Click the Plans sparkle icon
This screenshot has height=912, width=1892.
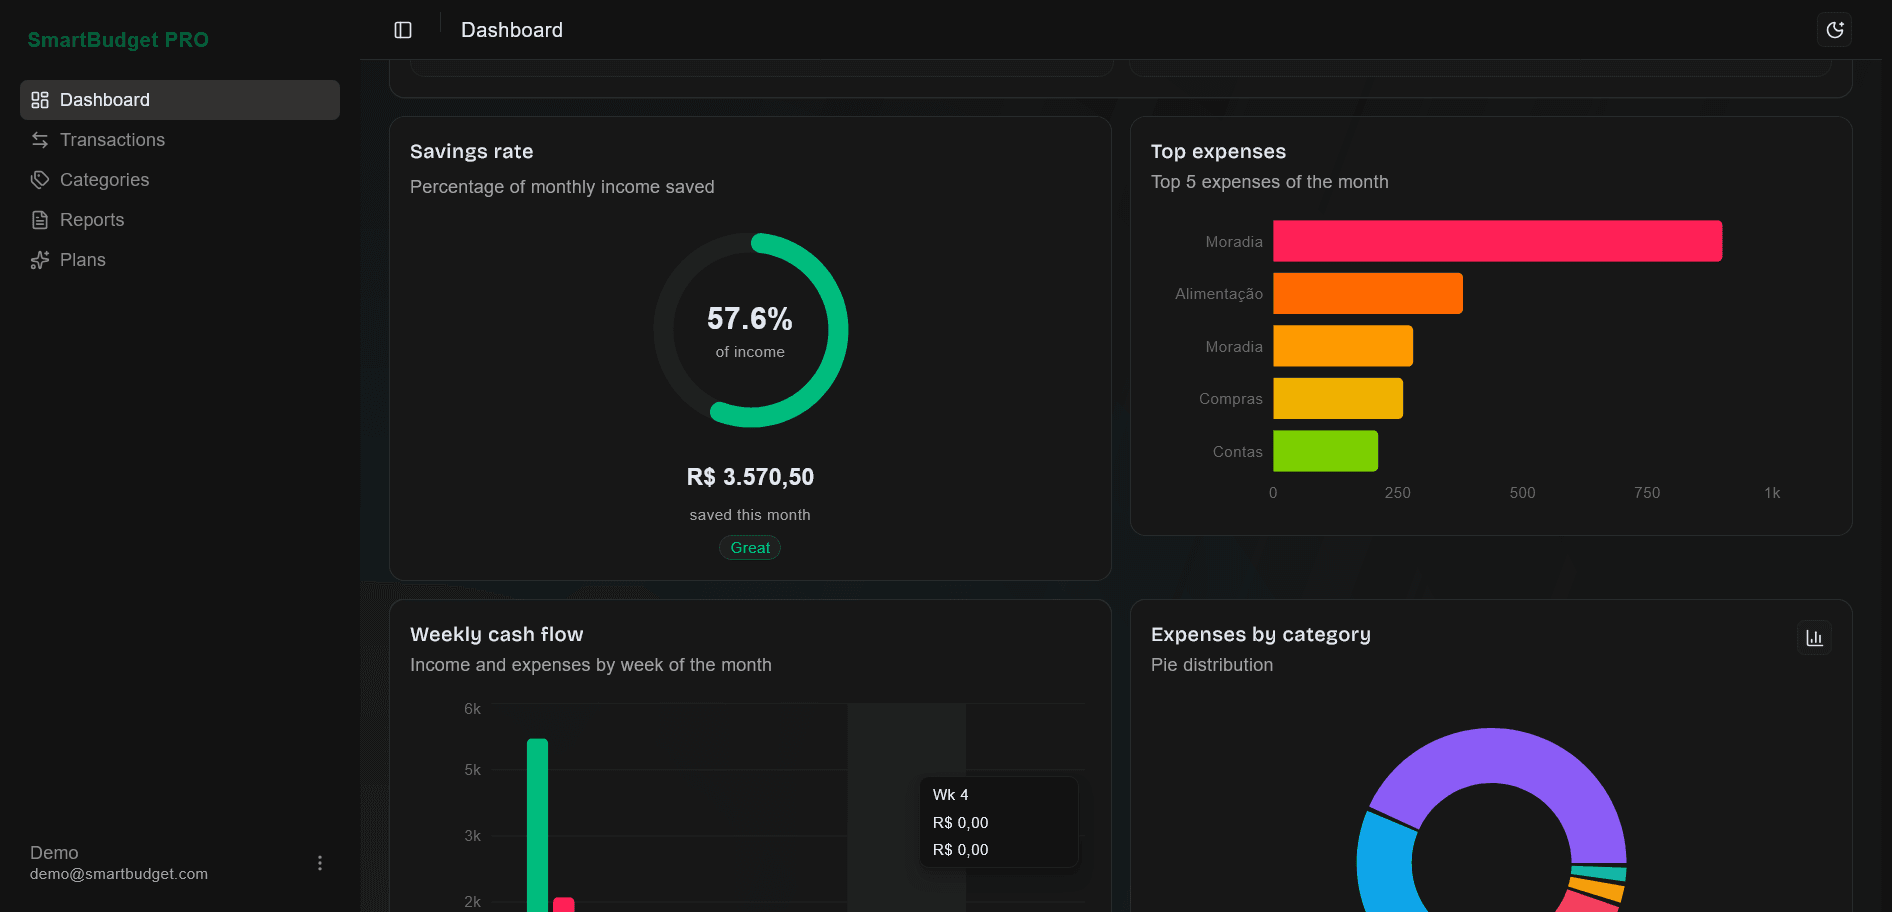coord(40,260)
